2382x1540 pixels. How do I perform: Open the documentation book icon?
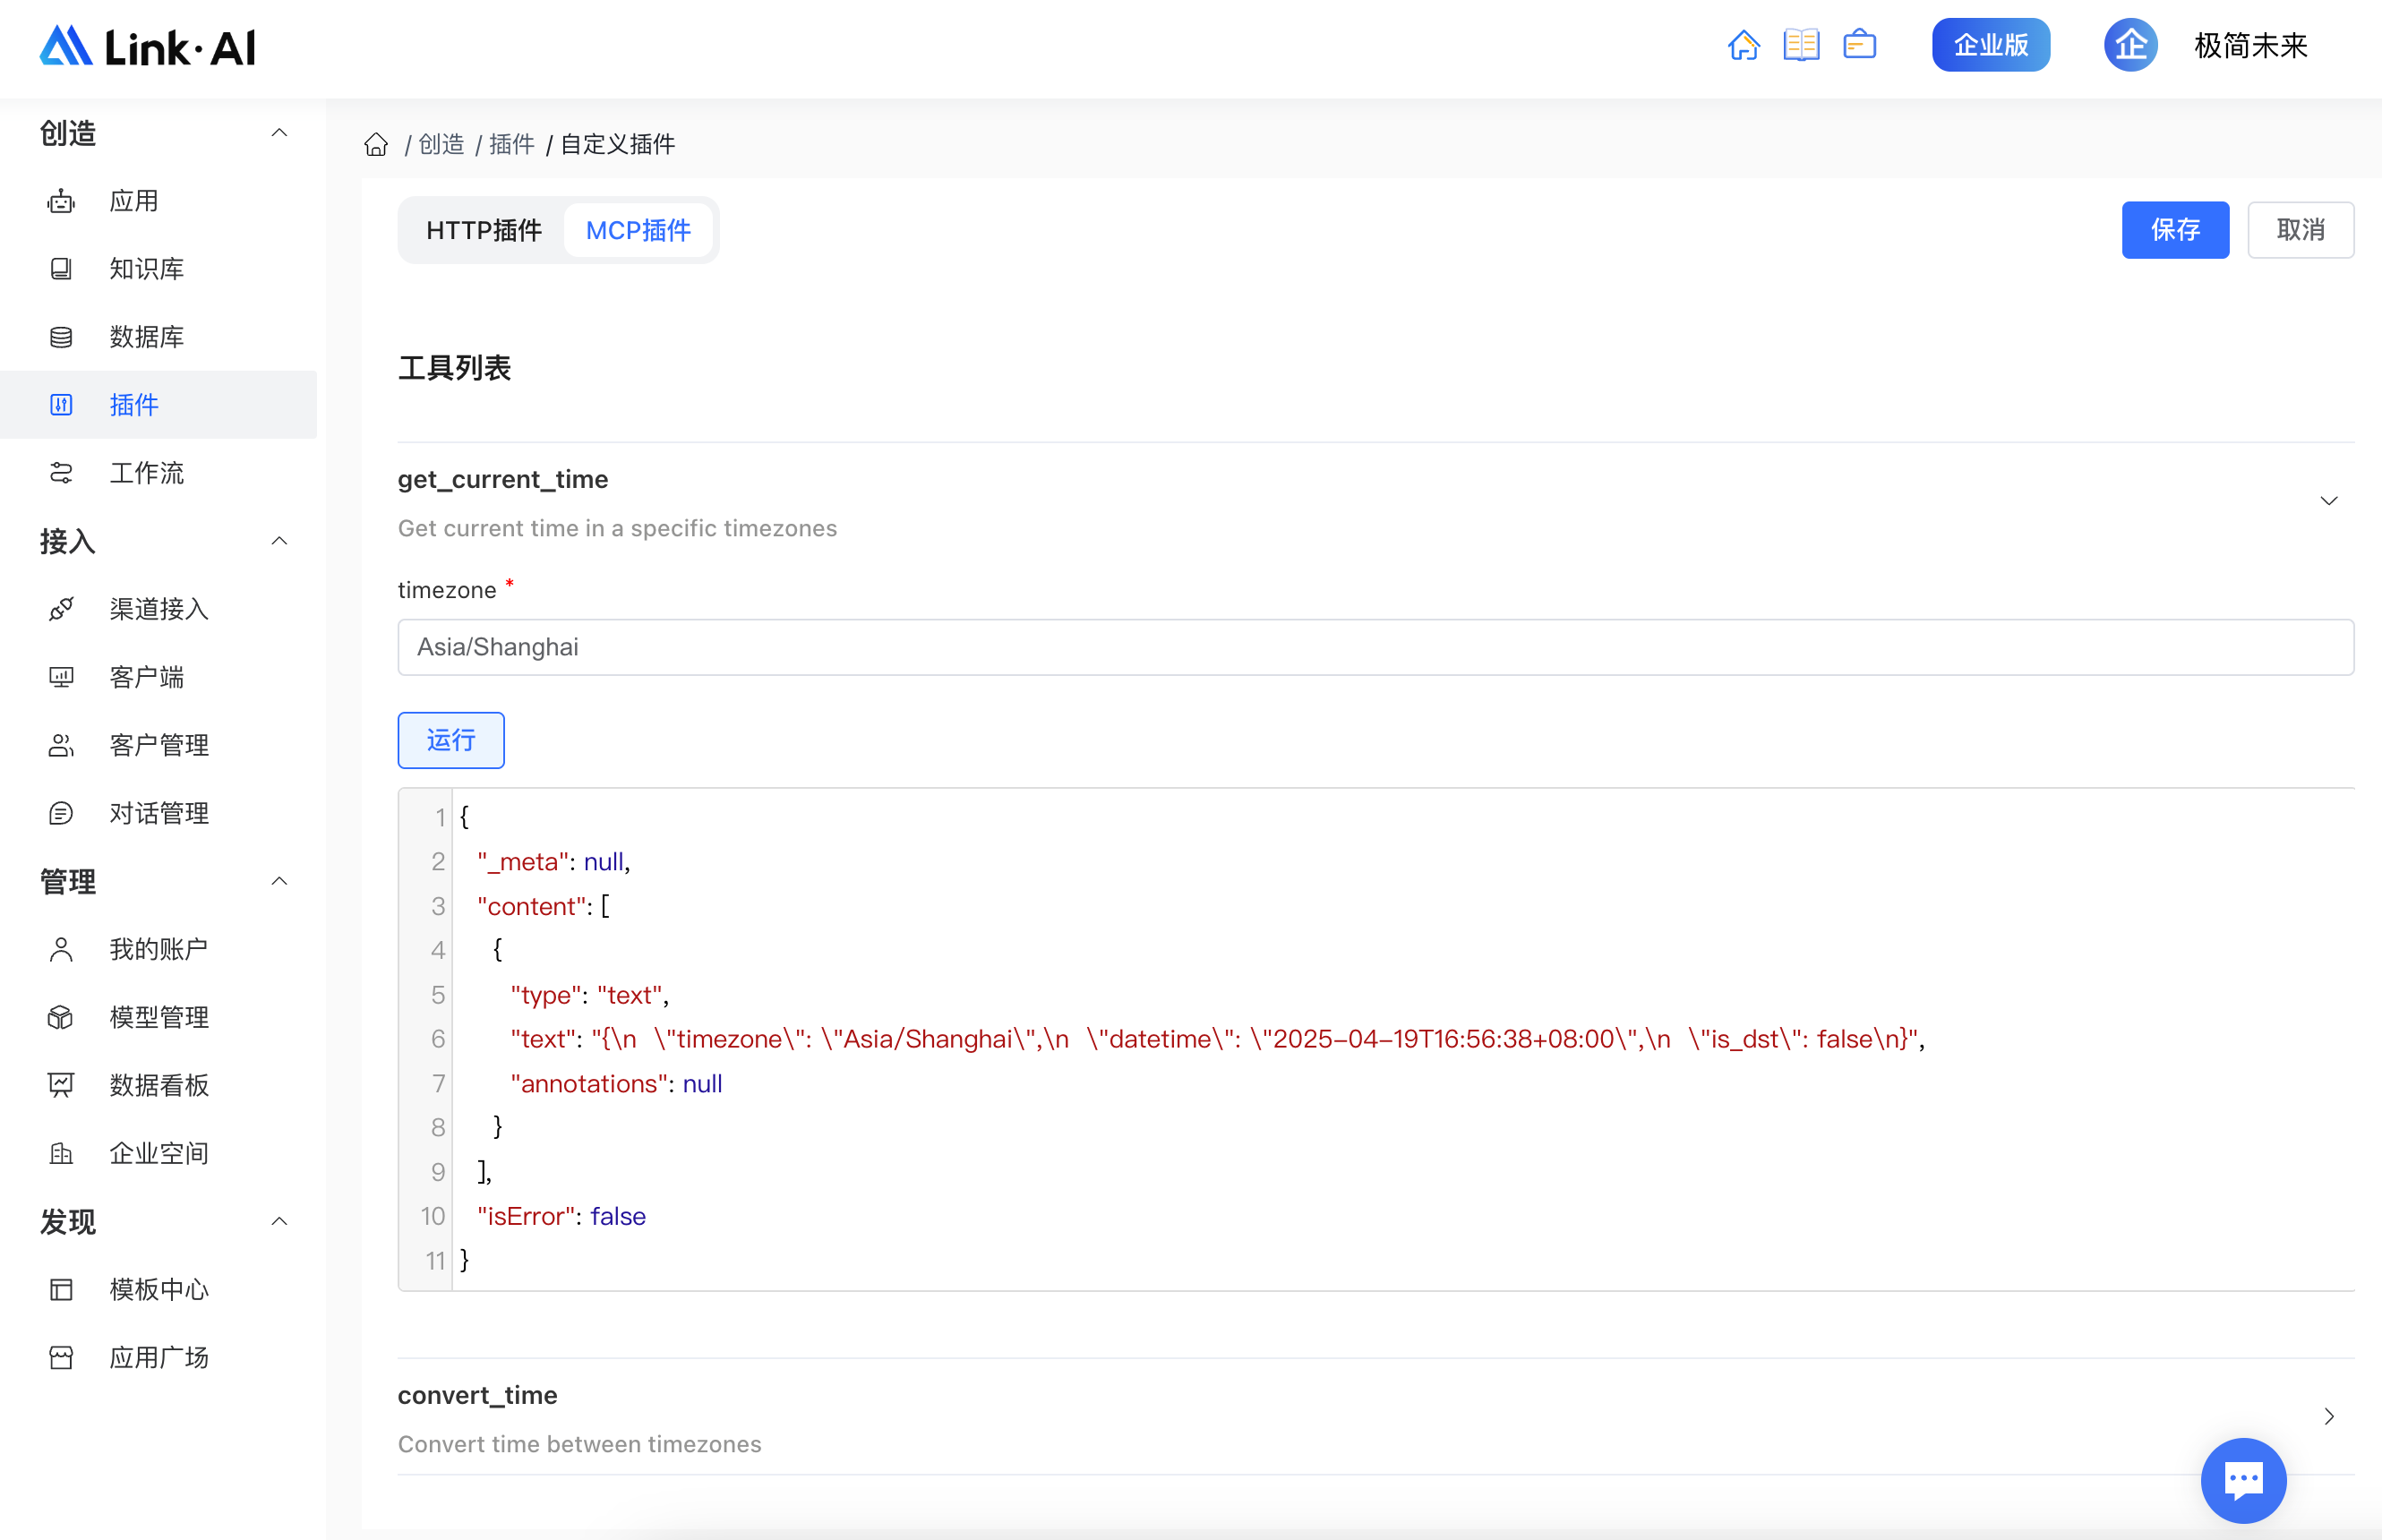[x=1801, y=45]
